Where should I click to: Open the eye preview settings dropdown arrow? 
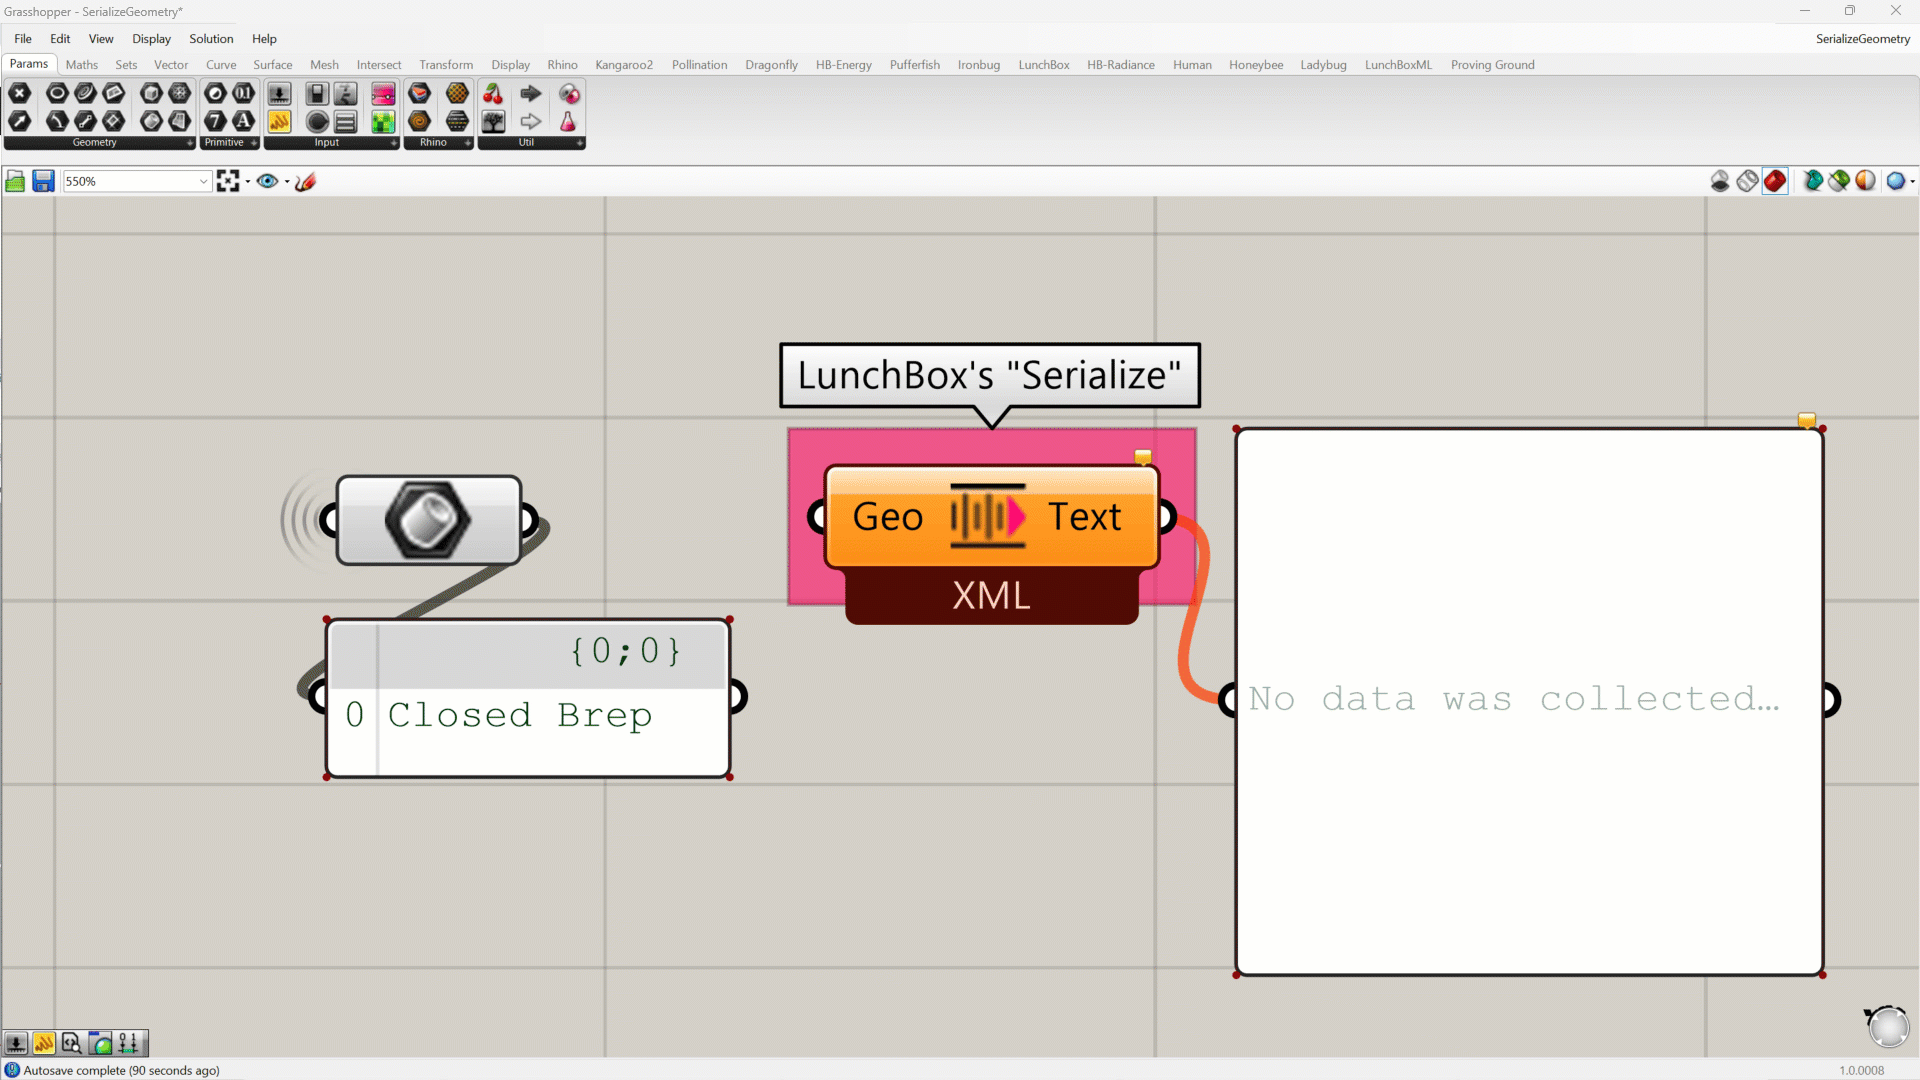(287, 182)
